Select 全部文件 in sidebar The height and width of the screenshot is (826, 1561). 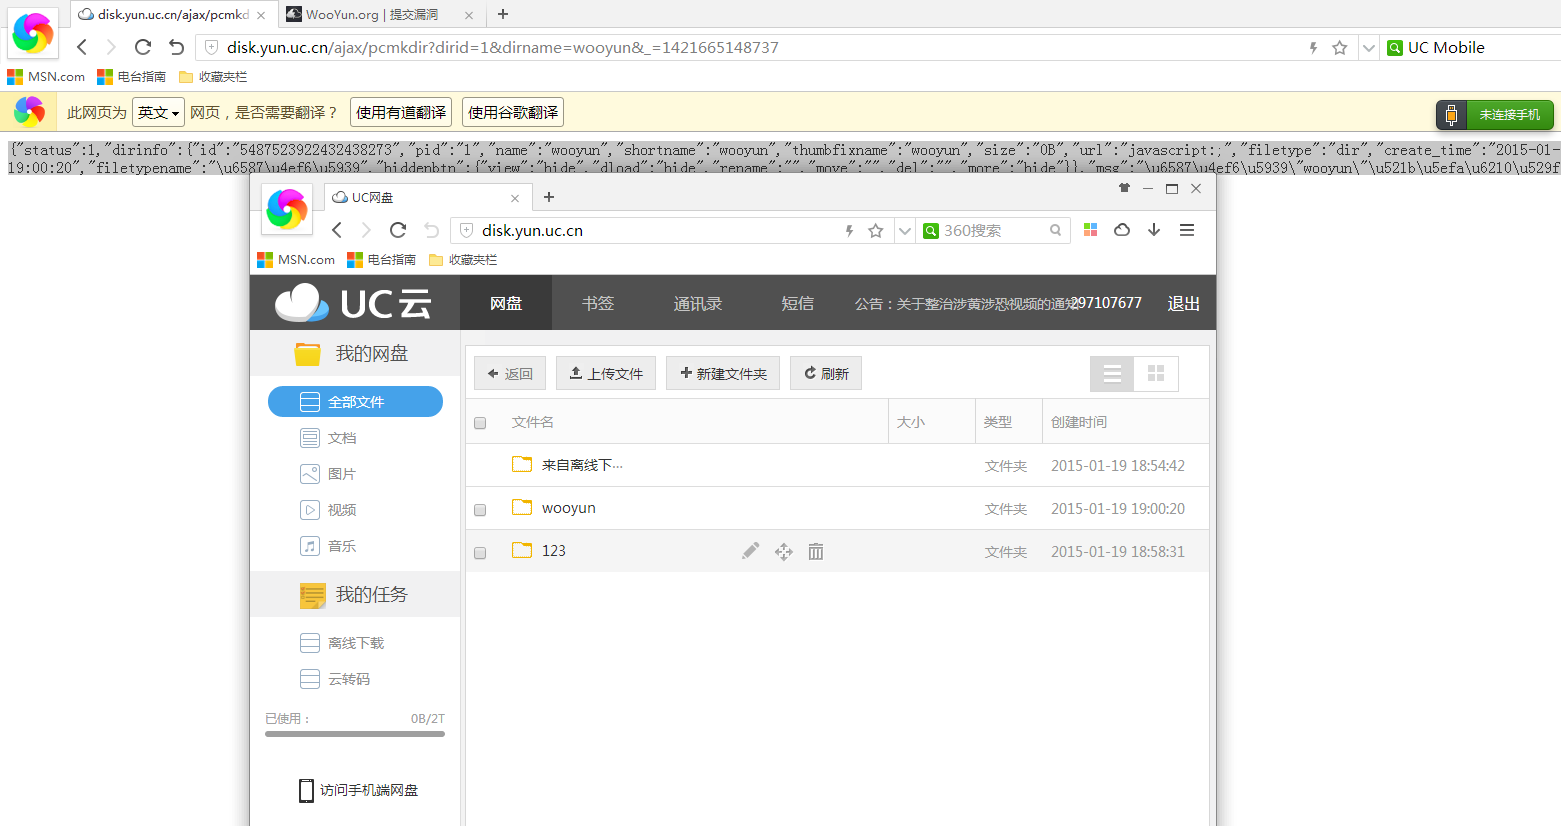coord(355,402)
